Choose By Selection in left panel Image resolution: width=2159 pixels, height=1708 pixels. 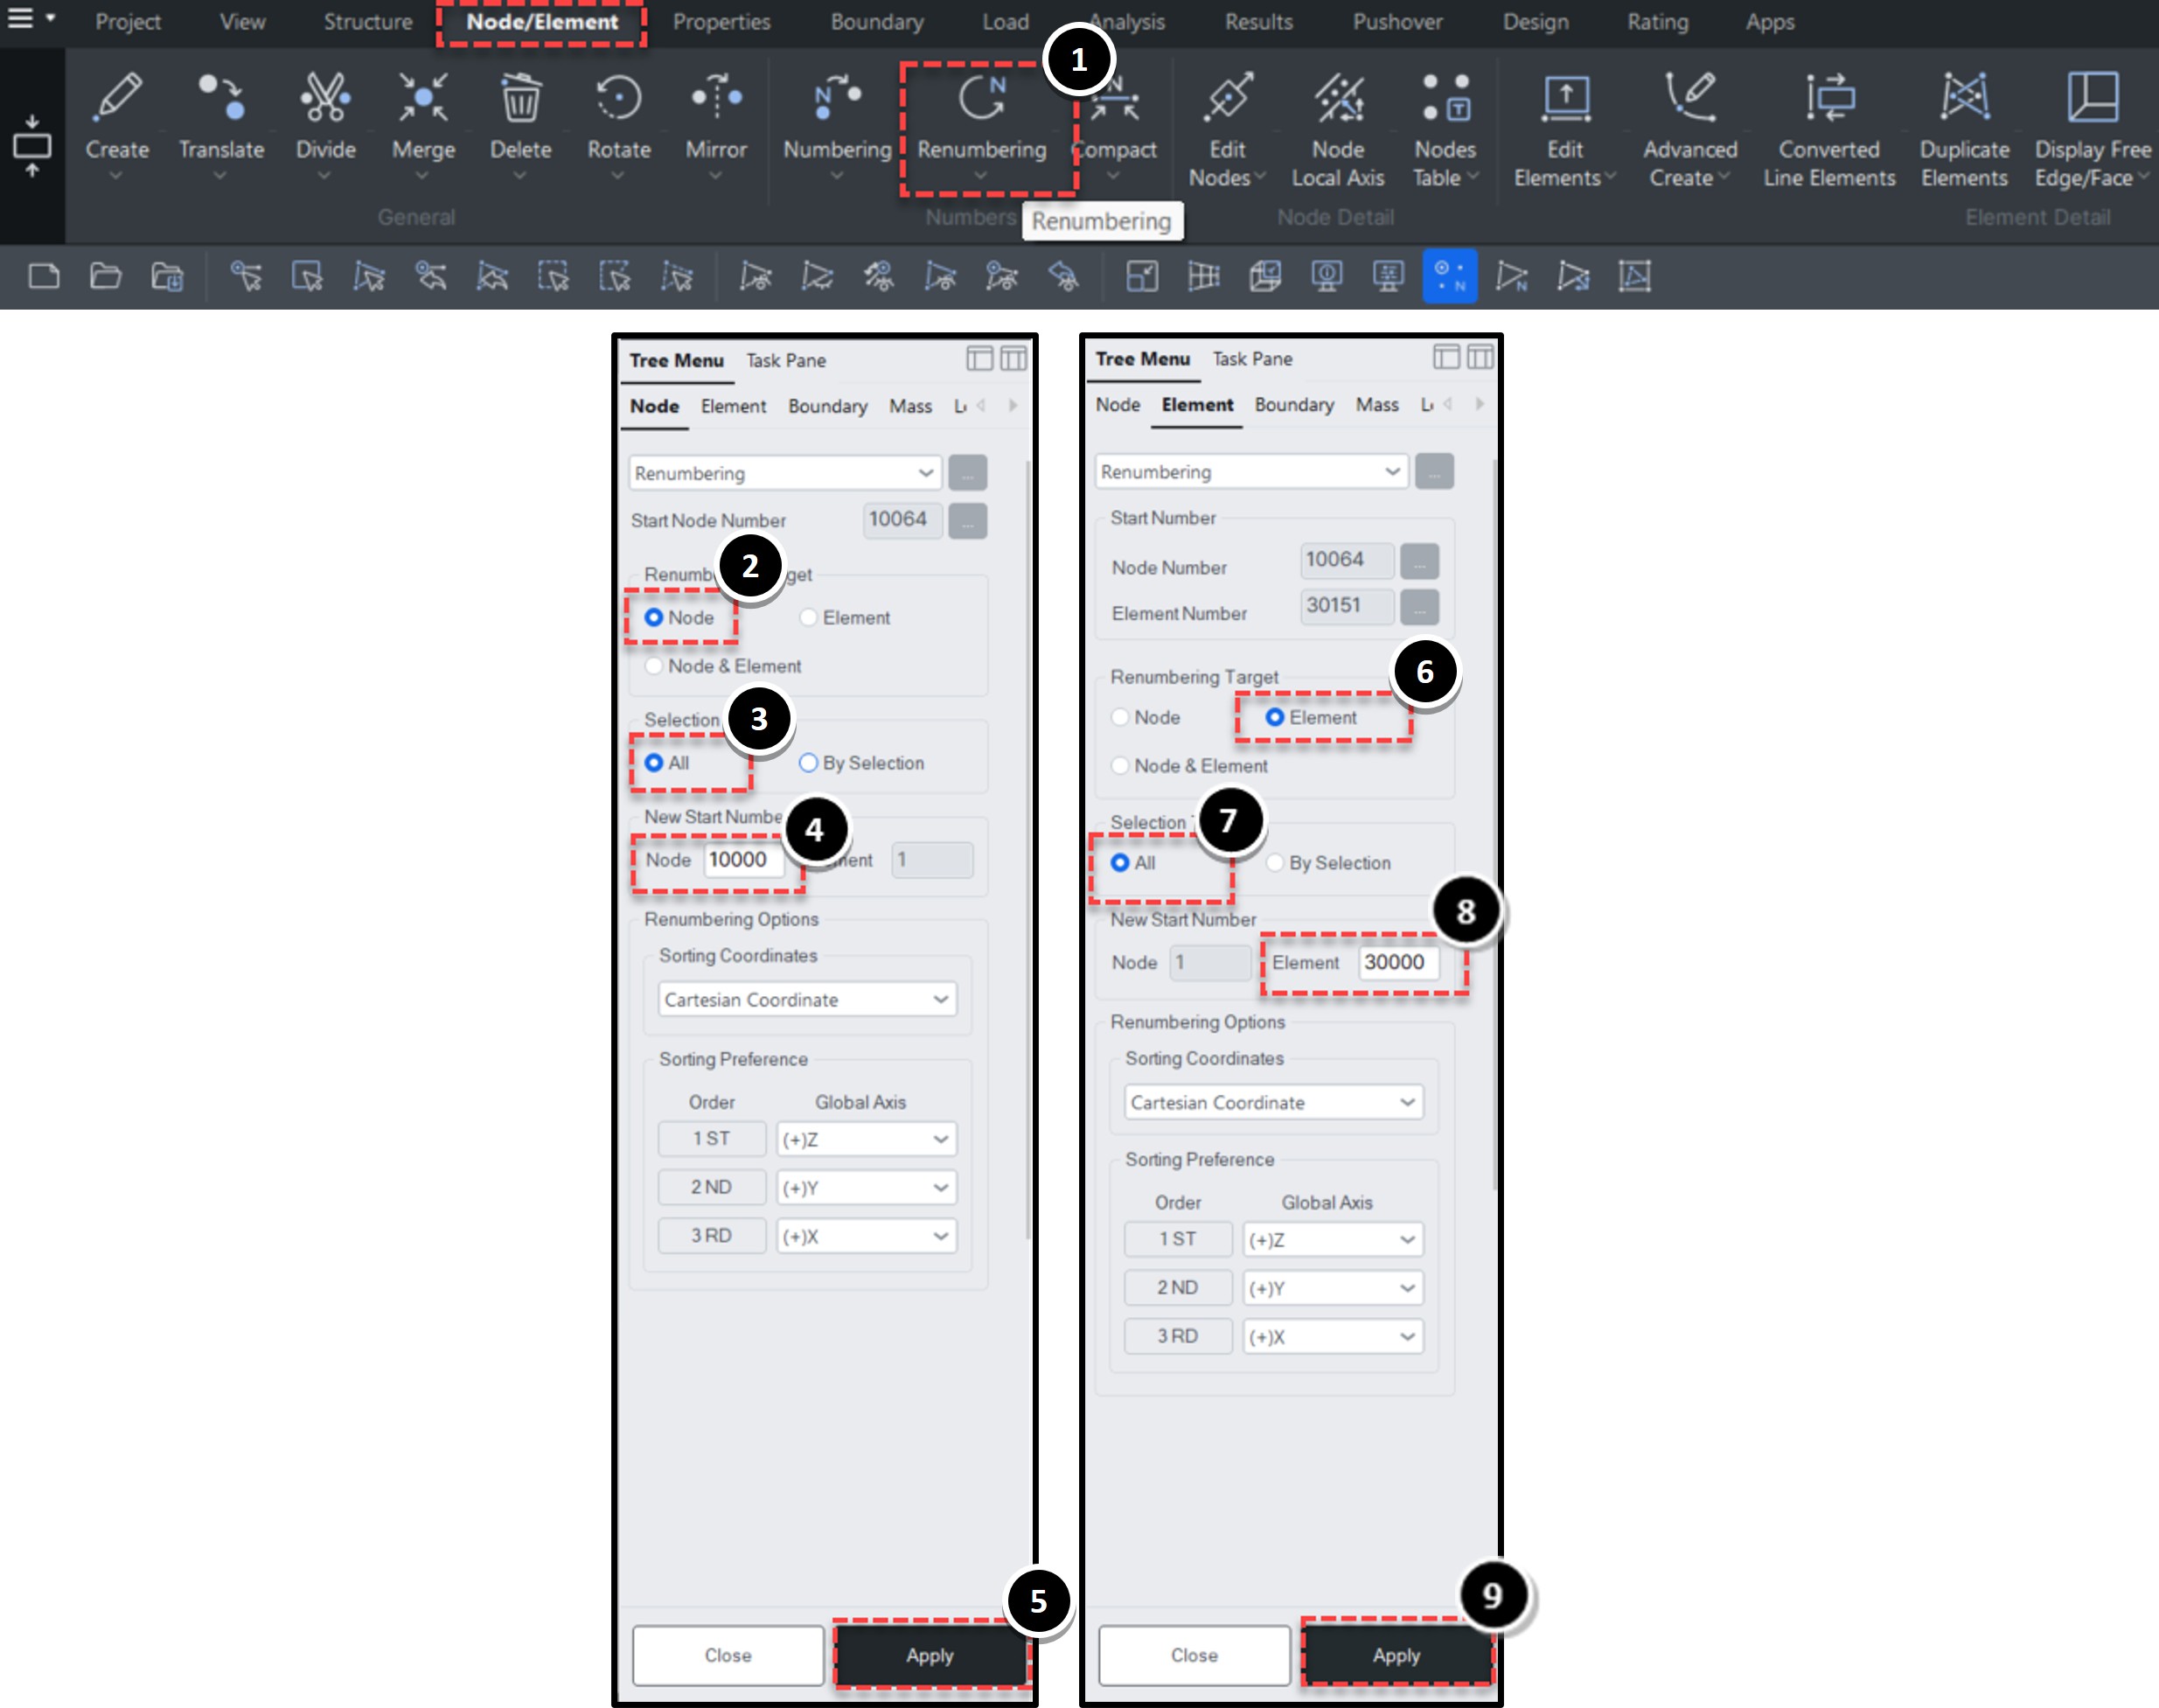click(x=862, y=763)
